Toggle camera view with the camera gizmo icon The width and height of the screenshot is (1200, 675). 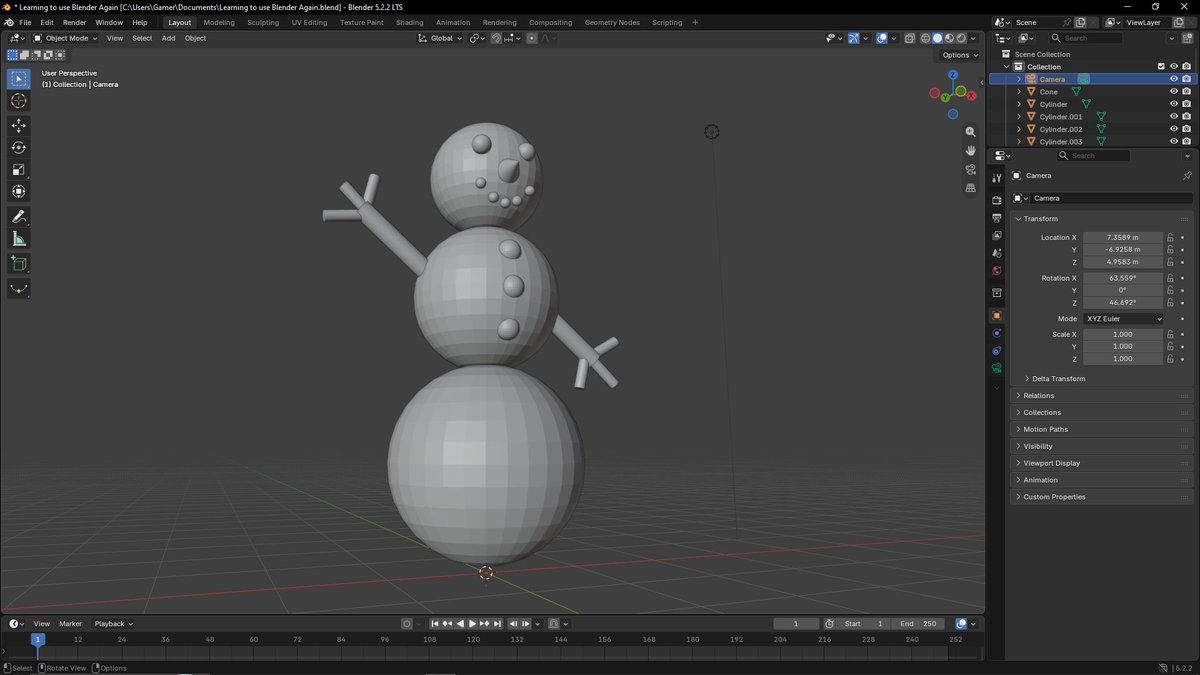tap(970, 169)
